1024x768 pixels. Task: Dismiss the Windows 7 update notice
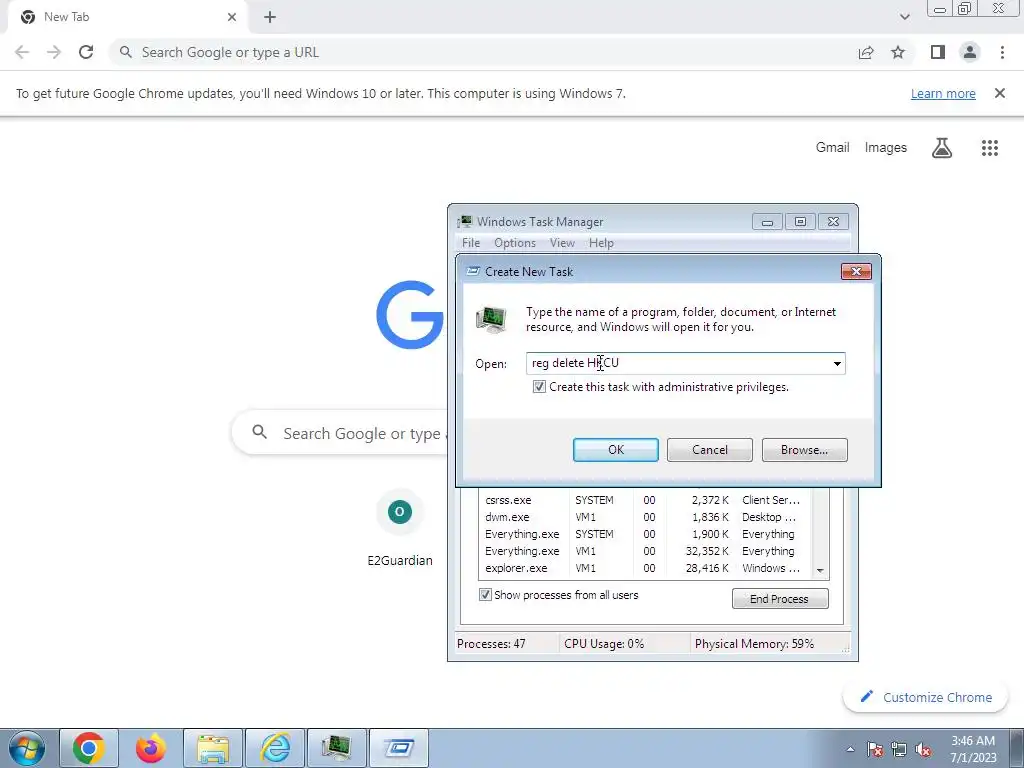point(1000,93)
